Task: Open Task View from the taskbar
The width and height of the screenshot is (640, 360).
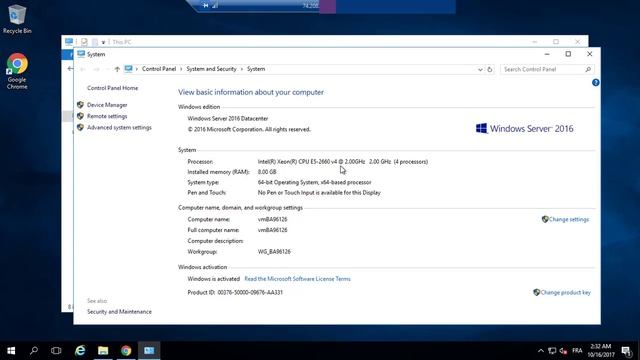Action: (56, 351)
